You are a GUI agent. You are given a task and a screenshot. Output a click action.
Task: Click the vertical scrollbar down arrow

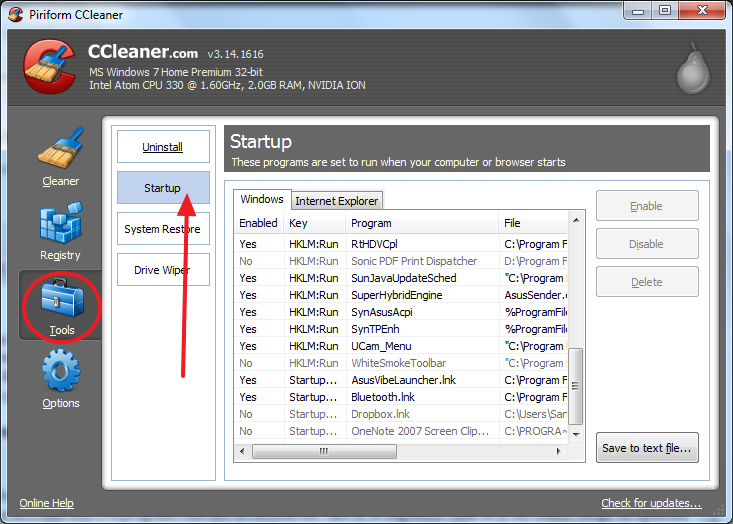point(576,434)
